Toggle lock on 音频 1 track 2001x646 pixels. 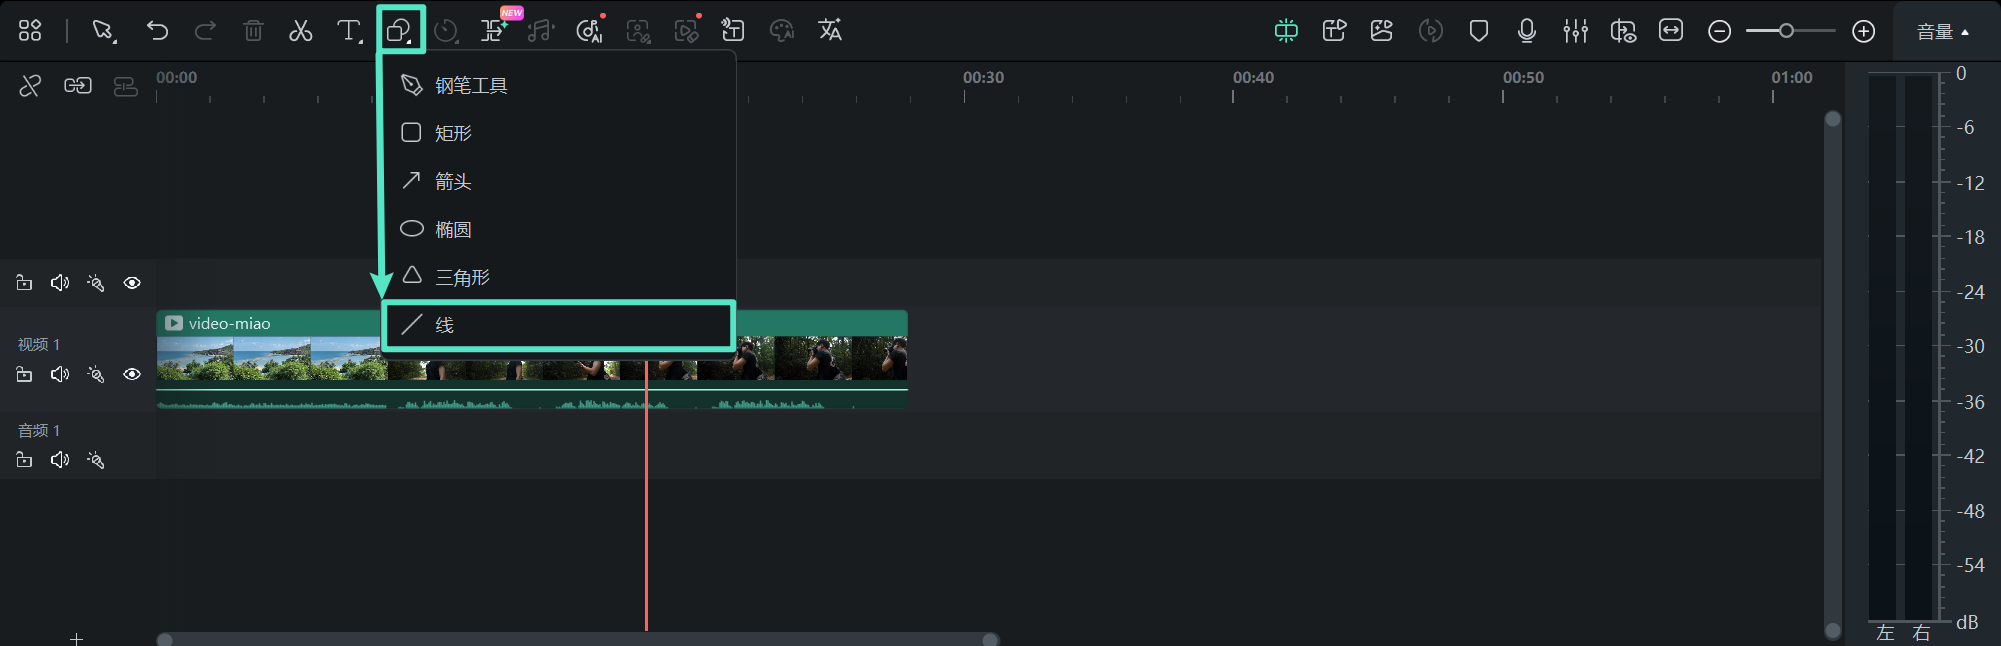coord(24,460)
